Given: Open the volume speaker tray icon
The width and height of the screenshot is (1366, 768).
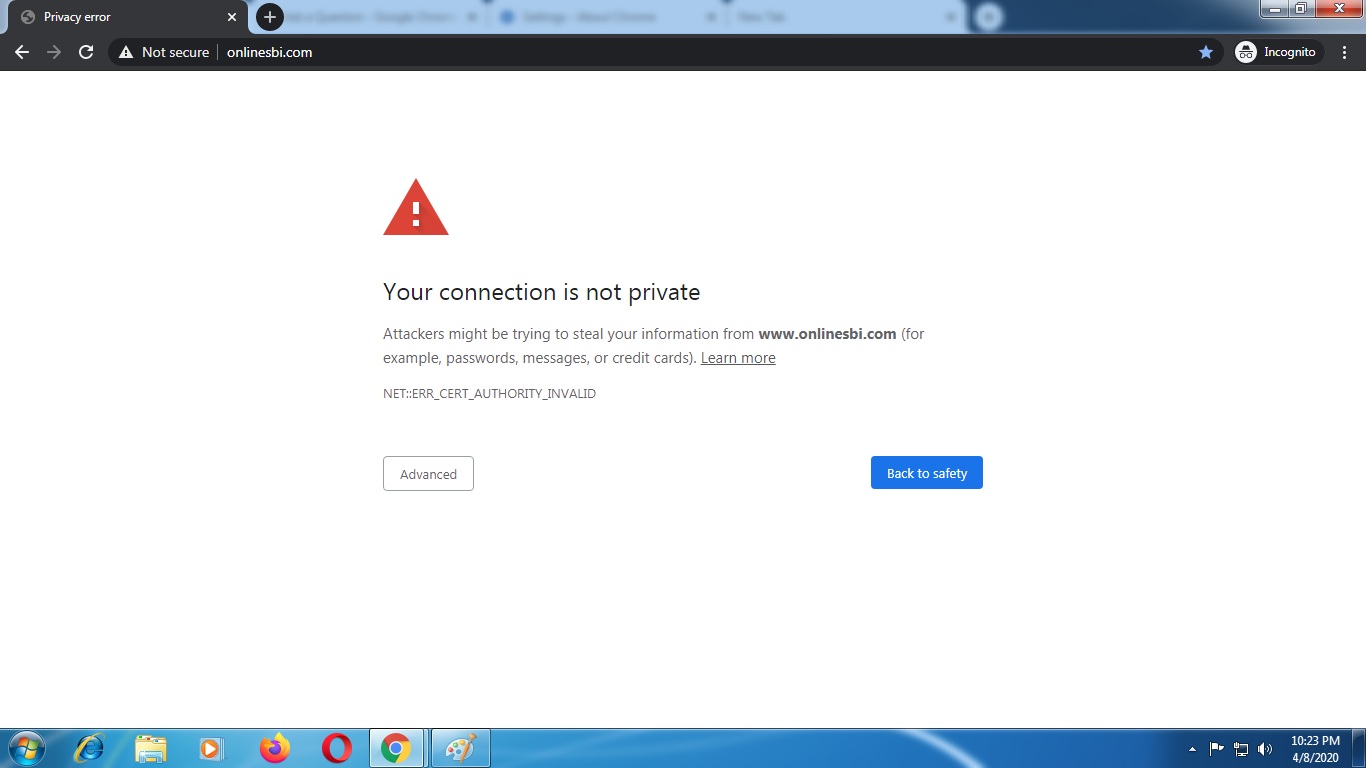Looking at the screenshot, I should (x=1265, y=749).
